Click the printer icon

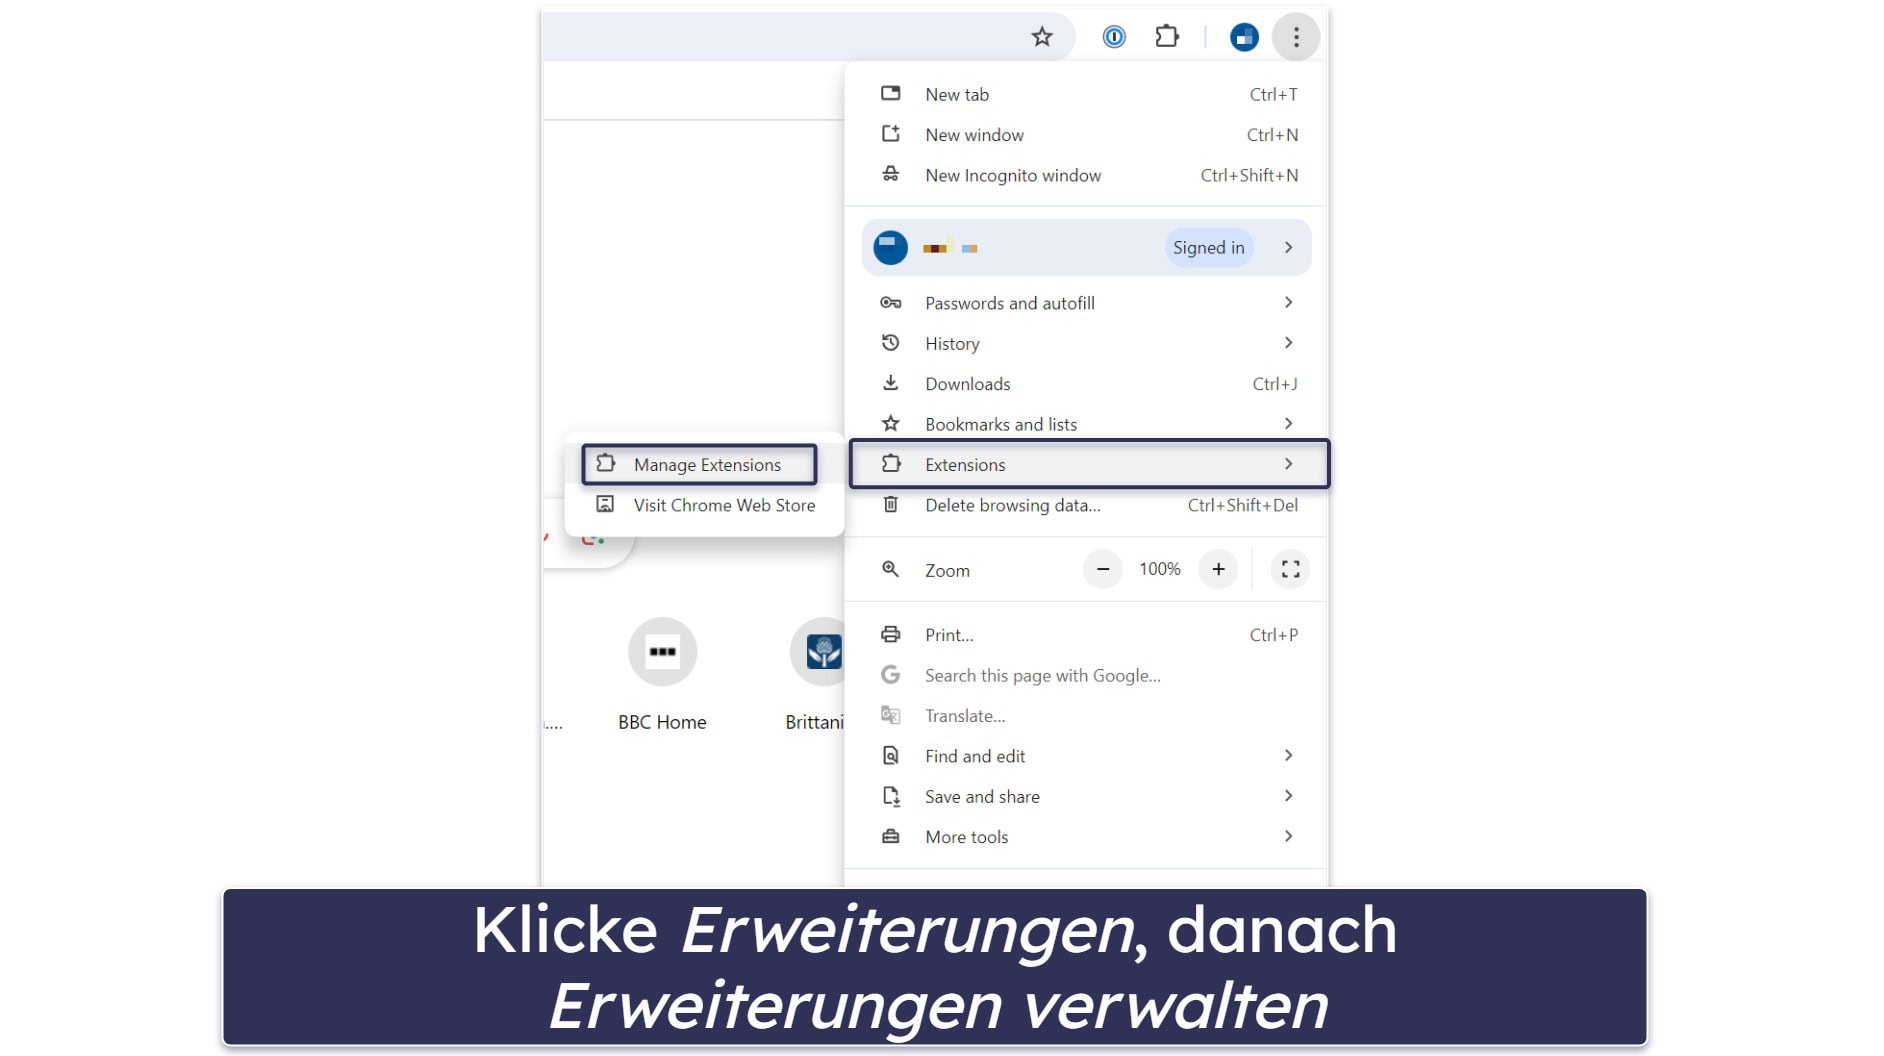[890, 635]
